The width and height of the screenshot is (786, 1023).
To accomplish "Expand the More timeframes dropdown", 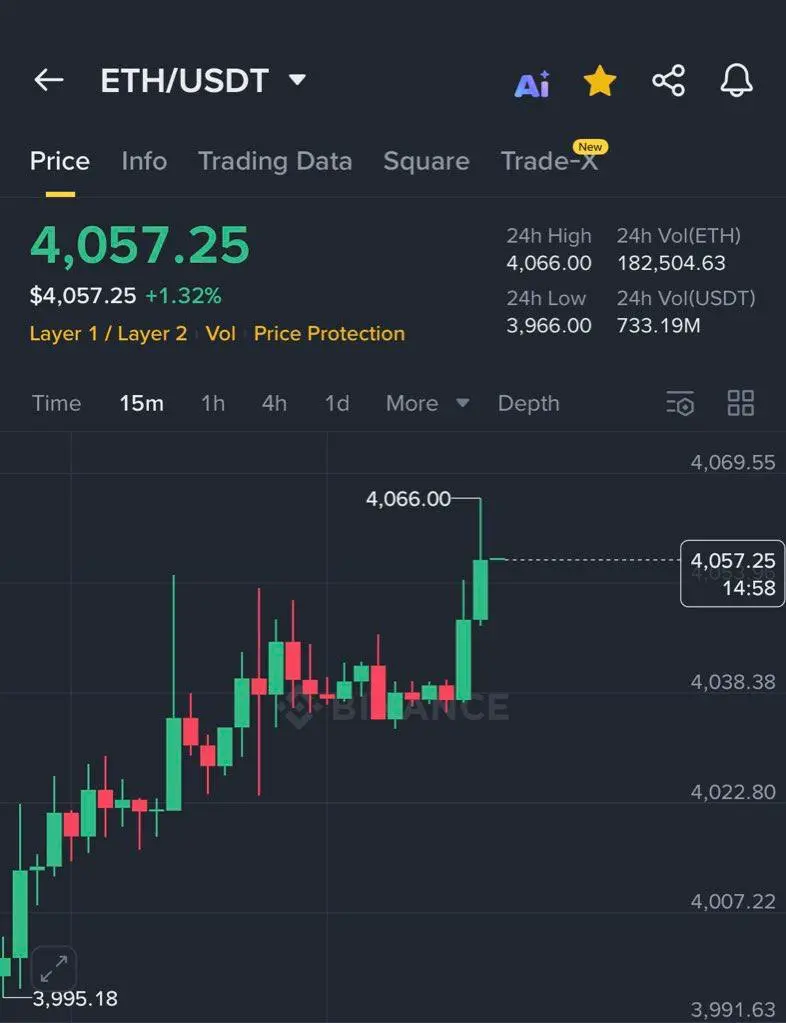I will coord(427,403).
